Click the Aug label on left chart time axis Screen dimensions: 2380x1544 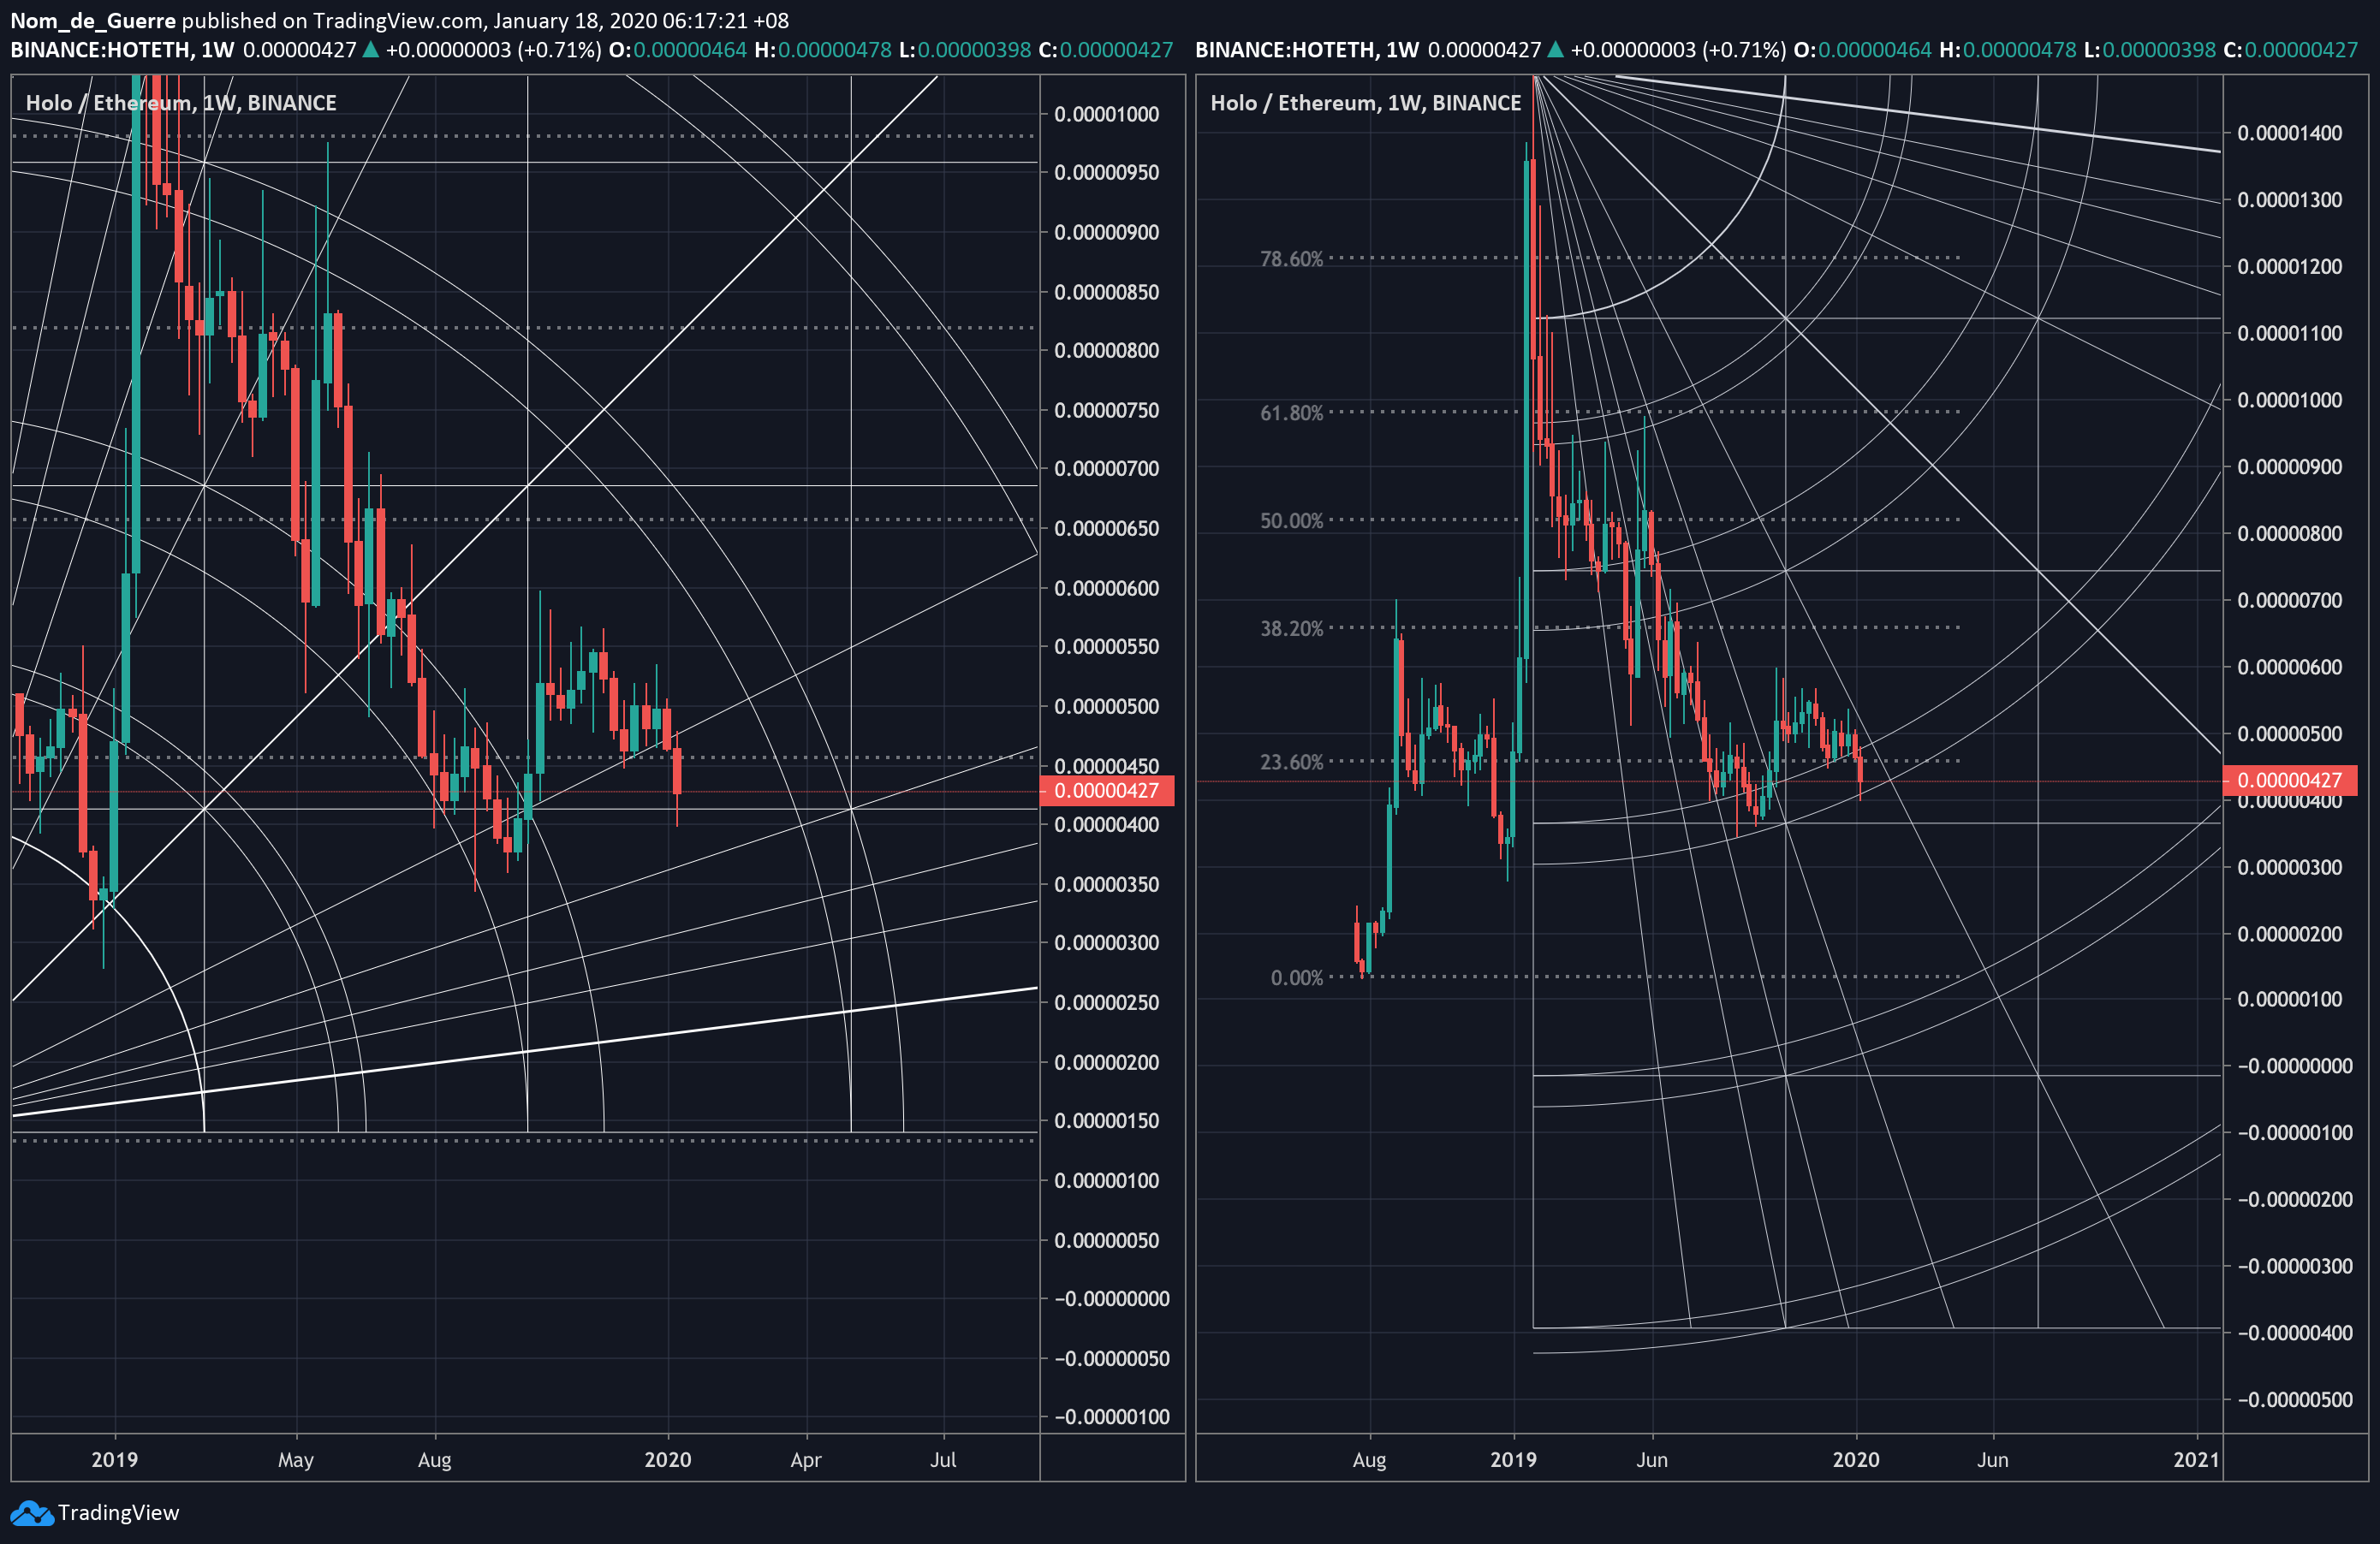coord(435,1460)
